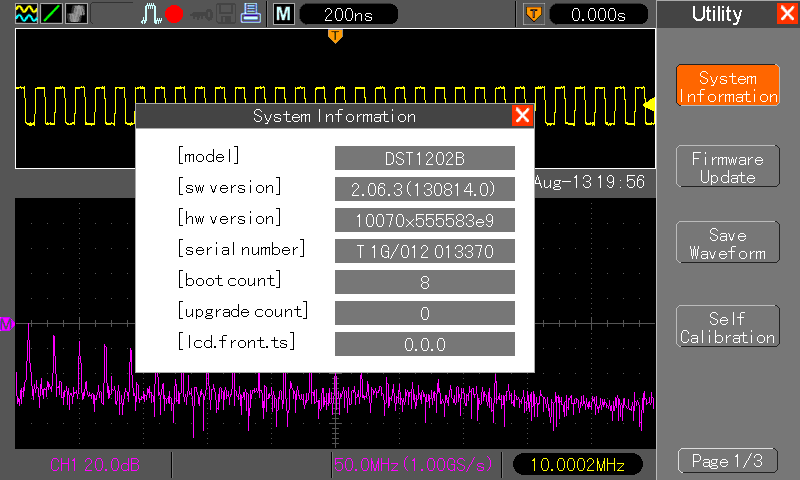Click the [sw version] label
The width and height of the screenshot is (800, 480).
(229, 187)
